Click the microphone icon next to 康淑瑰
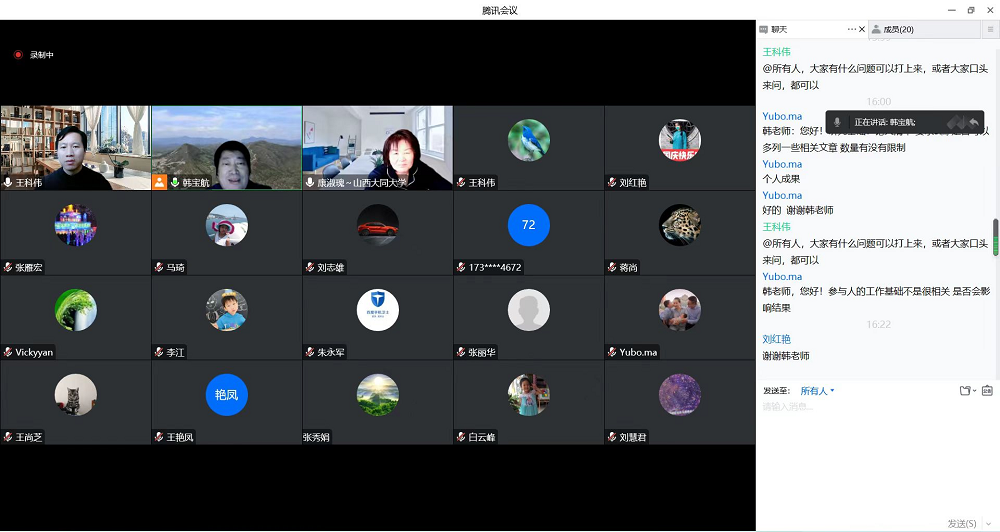 point(310,183)
